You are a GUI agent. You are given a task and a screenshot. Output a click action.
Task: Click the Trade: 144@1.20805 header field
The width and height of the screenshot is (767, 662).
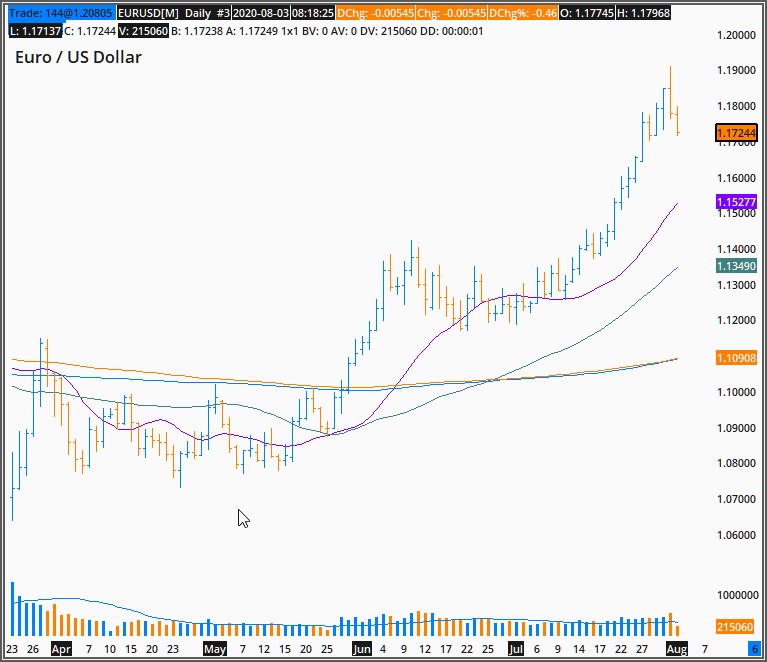61,13
